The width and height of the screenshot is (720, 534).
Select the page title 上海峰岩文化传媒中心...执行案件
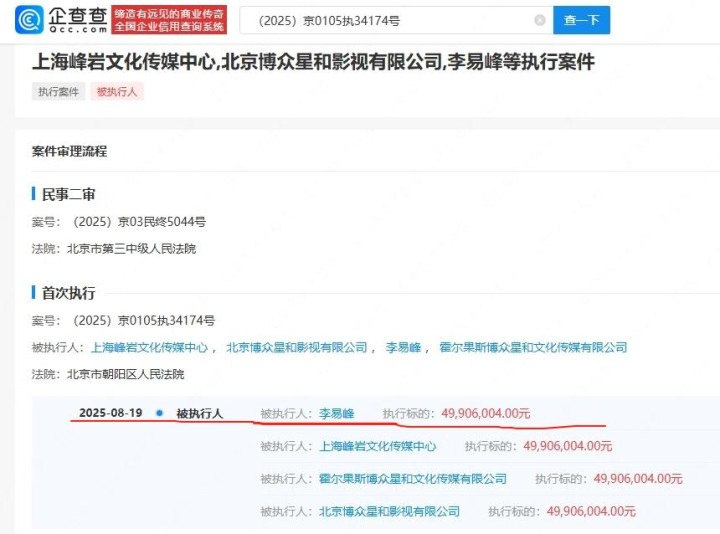[x=313, y=62]
